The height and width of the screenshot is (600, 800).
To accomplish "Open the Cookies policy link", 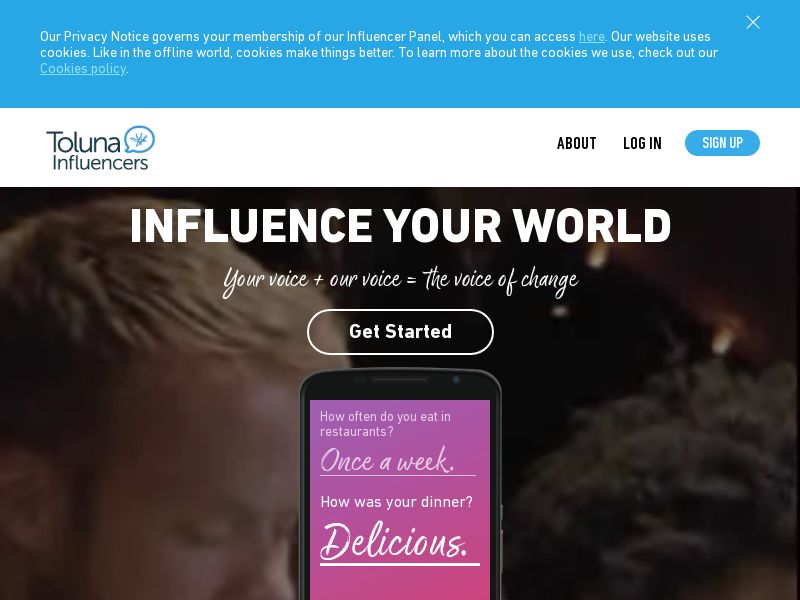I will (x=83, y=68).
